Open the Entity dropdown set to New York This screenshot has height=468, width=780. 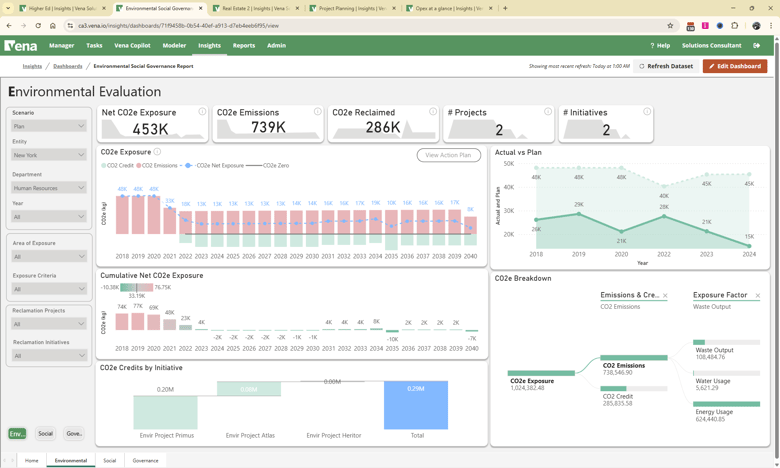point(48,156)
